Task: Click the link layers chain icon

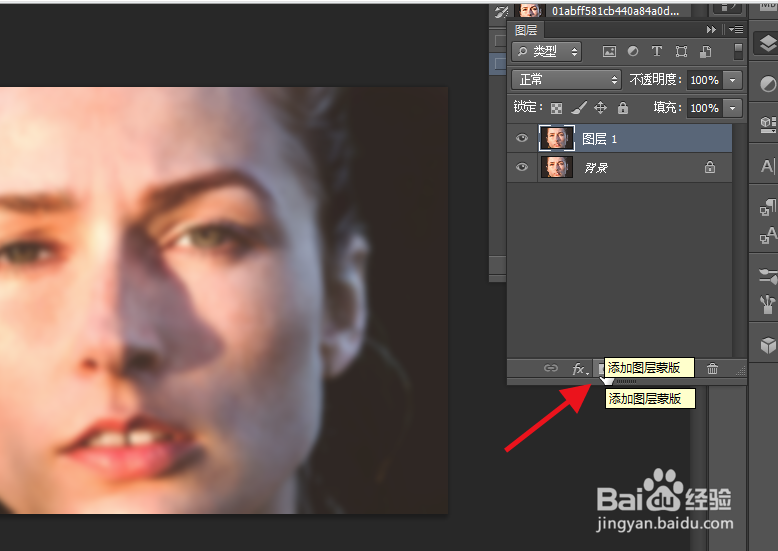Action: point(551,368)
